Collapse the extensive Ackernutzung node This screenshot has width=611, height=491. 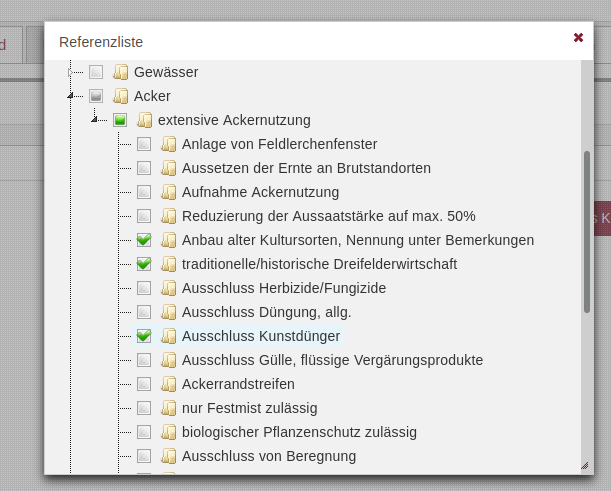coord(94,120)
